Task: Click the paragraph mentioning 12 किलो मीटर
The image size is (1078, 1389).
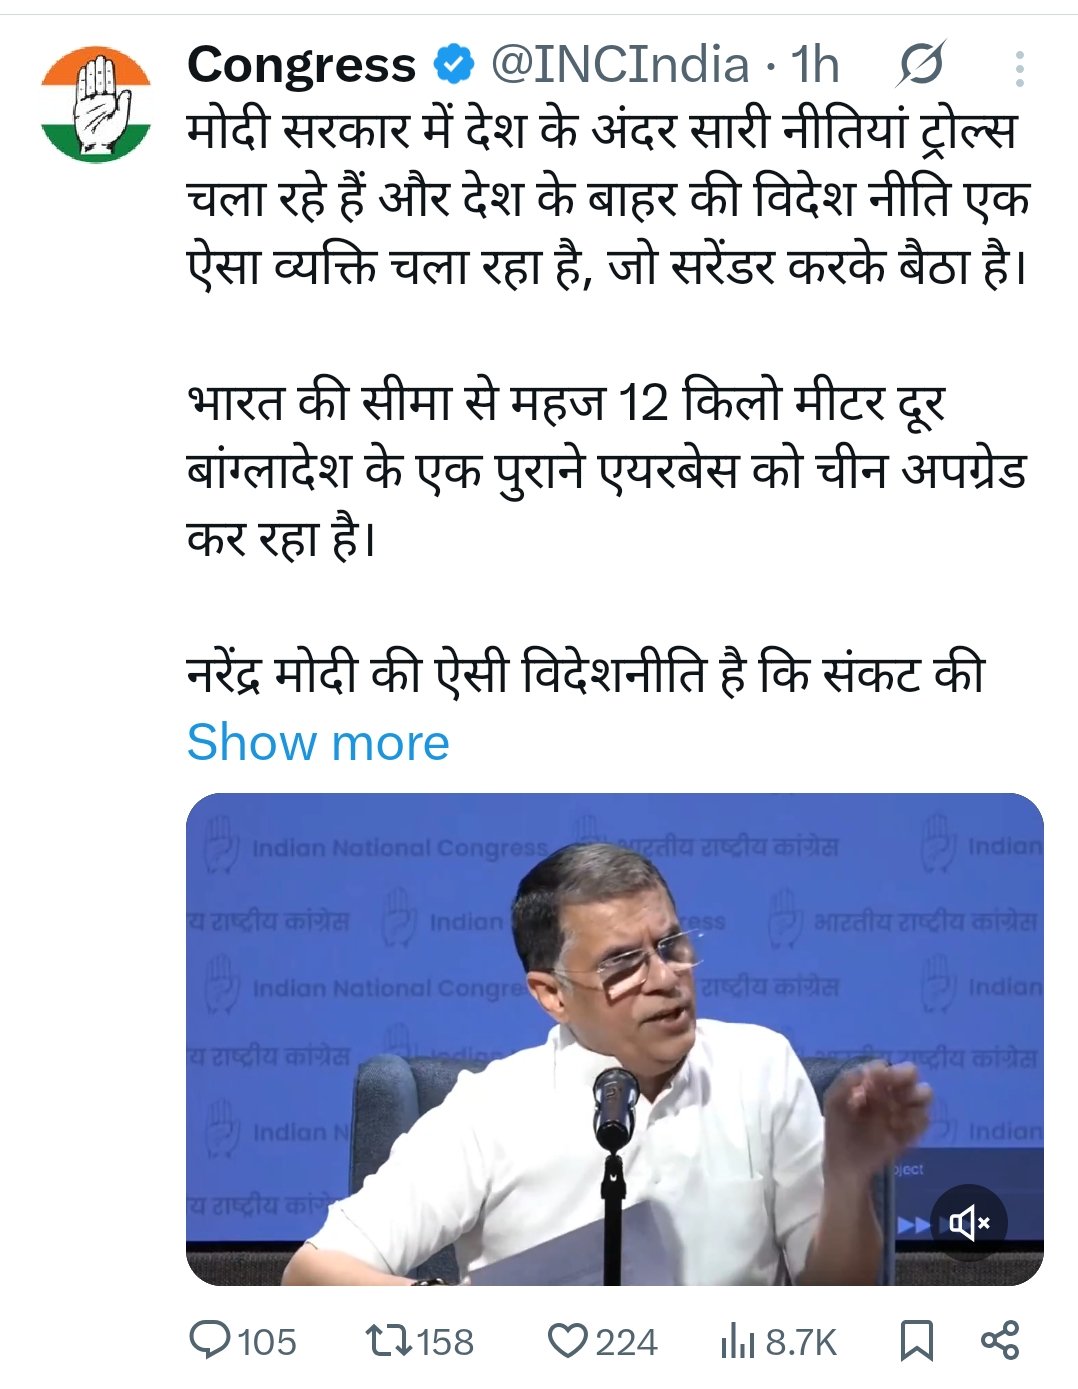Action: coord(607,470)
